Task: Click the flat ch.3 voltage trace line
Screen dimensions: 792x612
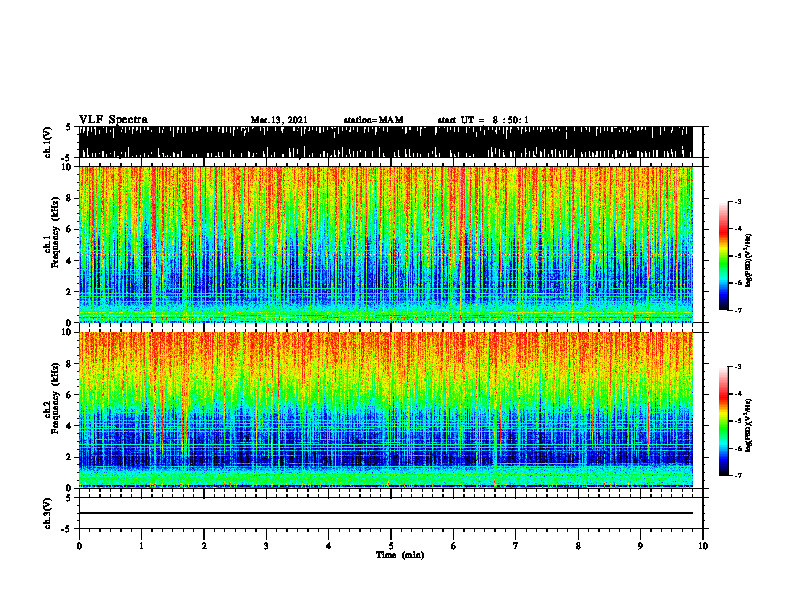Action: coord(385,513)
